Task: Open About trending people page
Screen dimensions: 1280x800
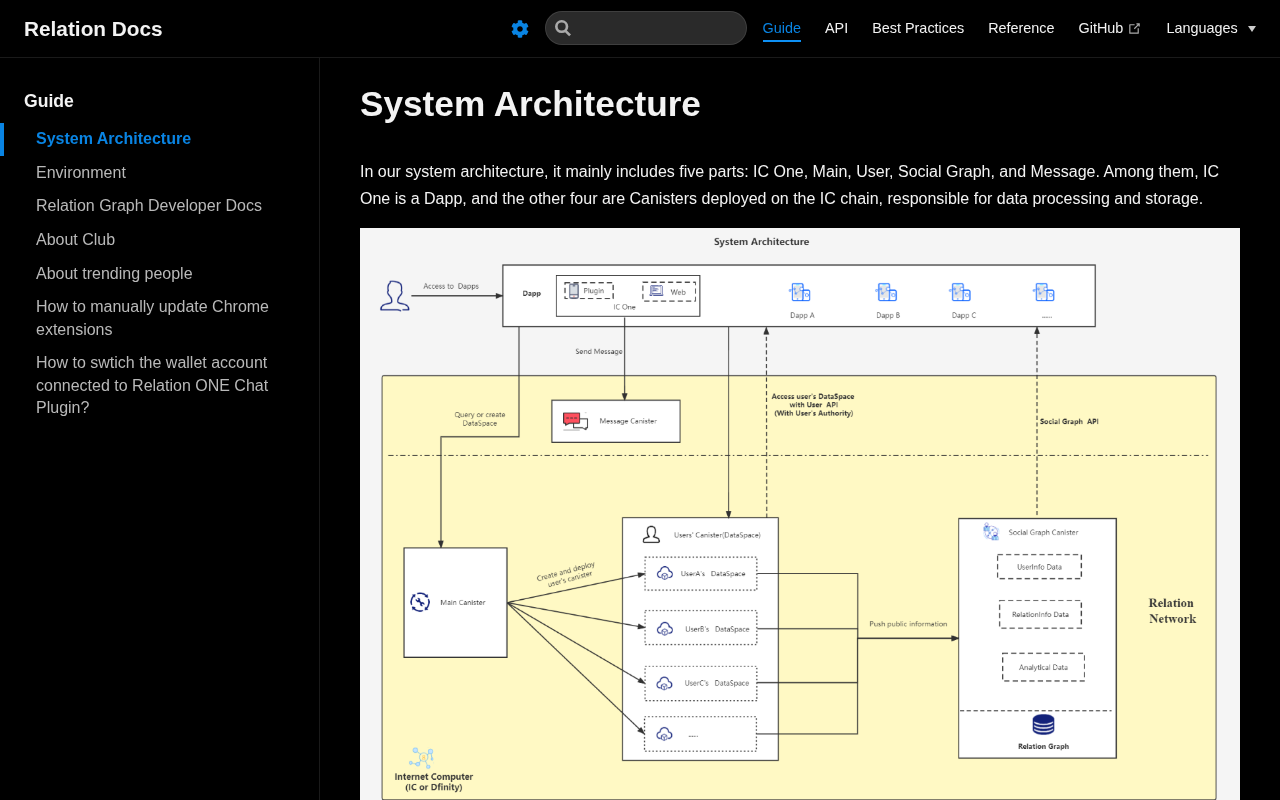Action: click(x=114, y=274)
